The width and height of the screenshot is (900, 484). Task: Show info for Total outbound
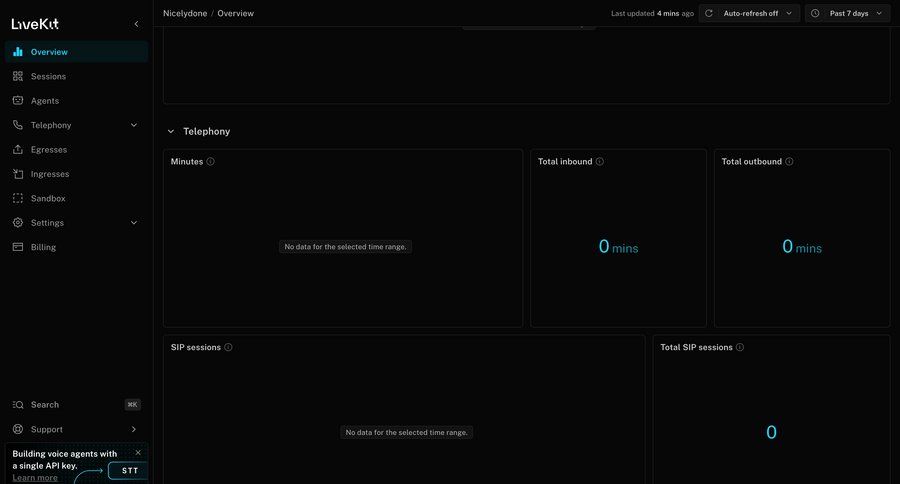(789, 161)
